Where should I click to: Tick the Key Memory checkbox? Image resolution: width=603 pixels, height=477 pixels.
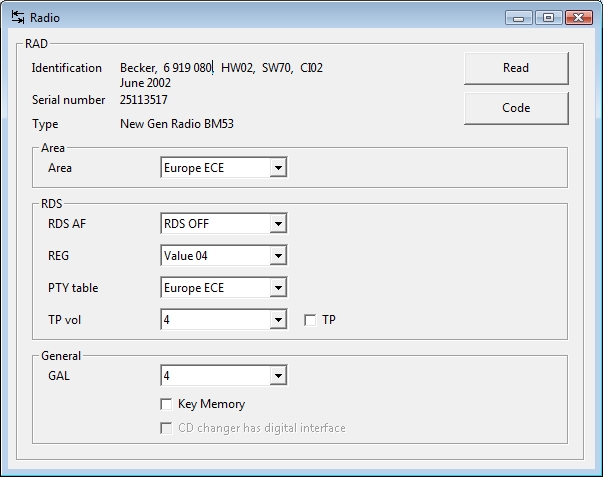coord(166,404)
